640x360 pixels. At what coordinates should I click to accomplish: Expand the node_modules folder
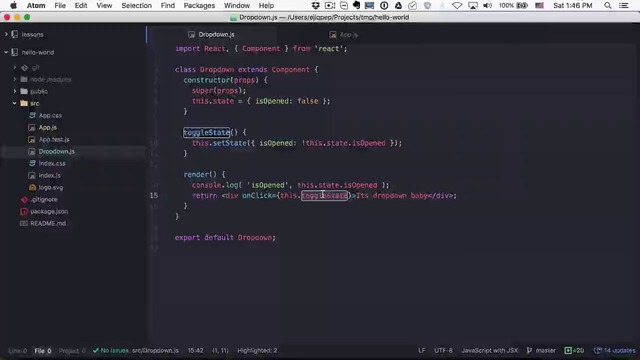(x=15, y=79)
